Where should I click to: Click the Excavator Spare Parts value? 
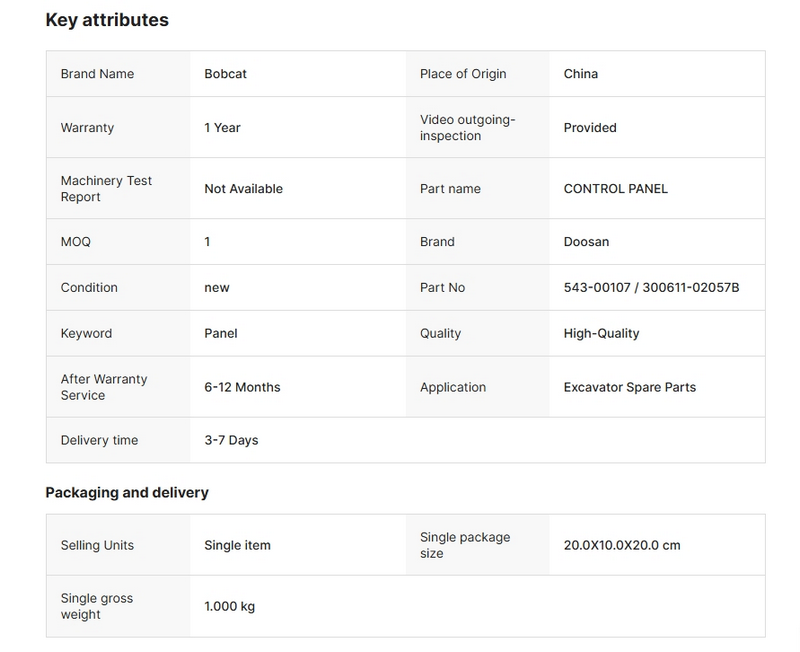[629, 387]
